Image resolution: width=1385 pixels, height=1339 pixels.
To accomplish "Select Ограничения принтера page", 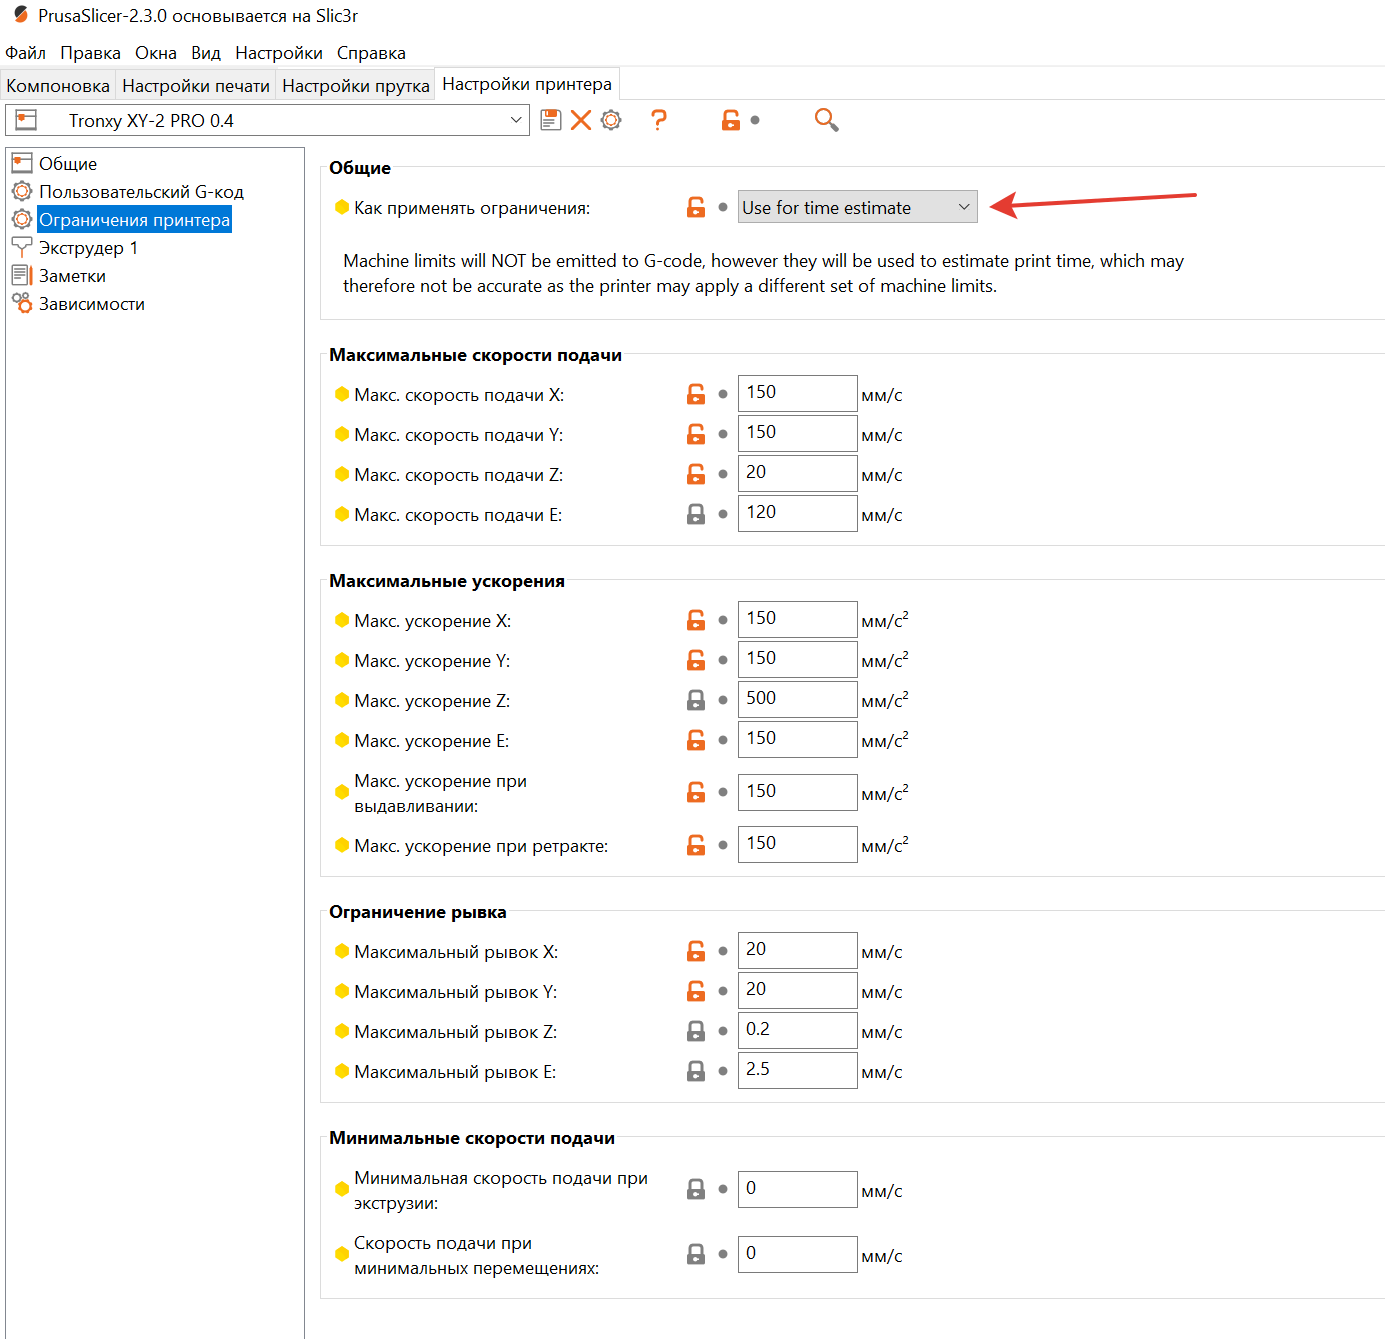I will pyautogui.click(x=134, y=220).
